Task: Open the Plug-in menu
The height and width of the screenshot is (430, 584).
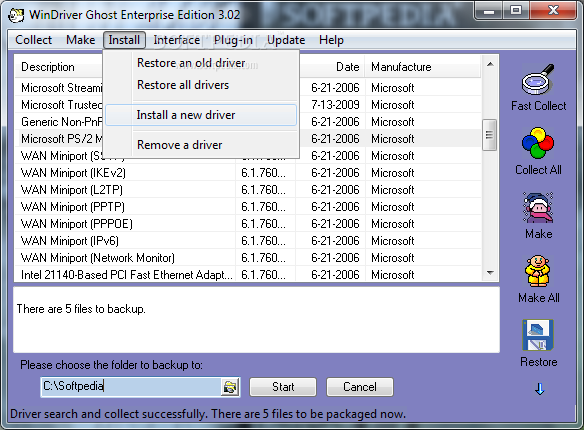Action: (233, 40)
